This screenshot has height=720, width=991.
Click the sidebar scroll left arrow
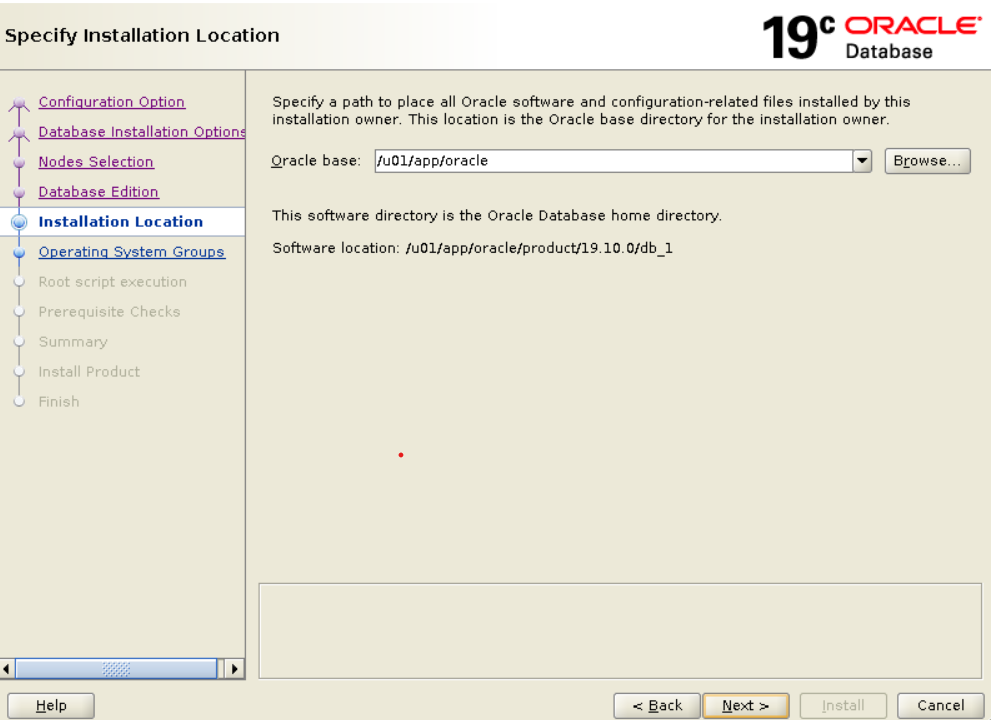(6, 669)
